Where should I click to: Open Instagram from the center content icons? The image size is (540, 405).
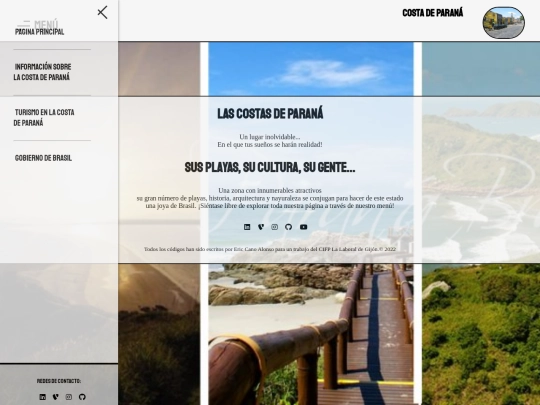click(274, 227)
